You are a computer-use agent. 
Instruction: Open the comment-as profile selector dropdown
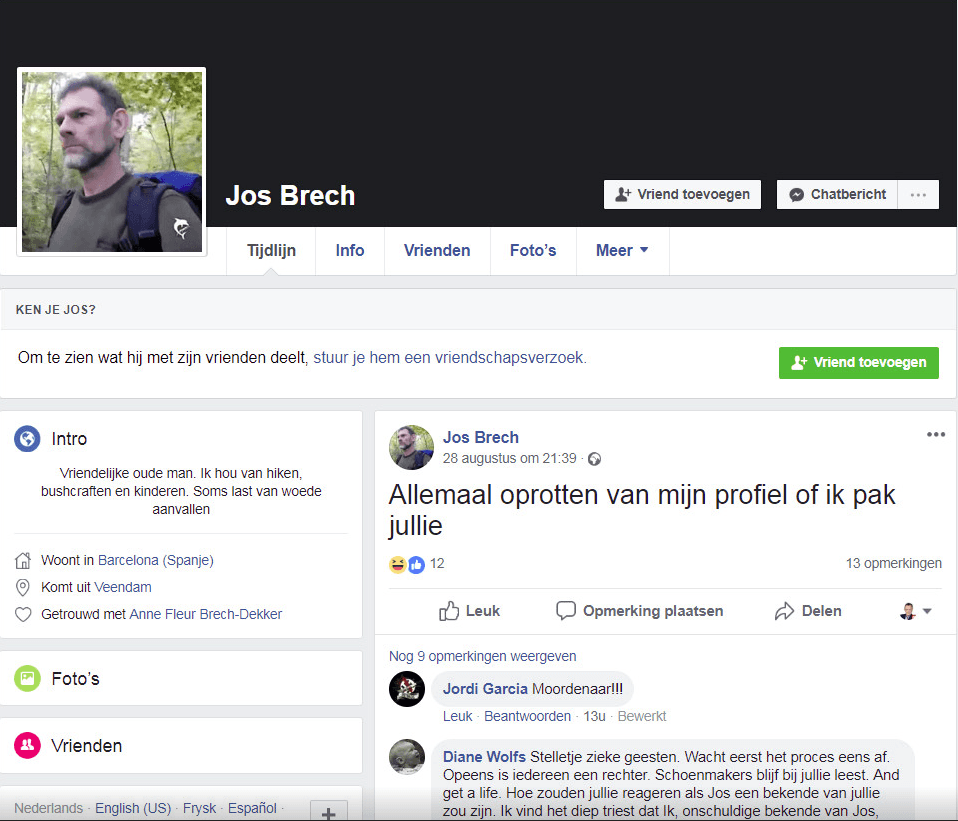click(x=915, y=611)
